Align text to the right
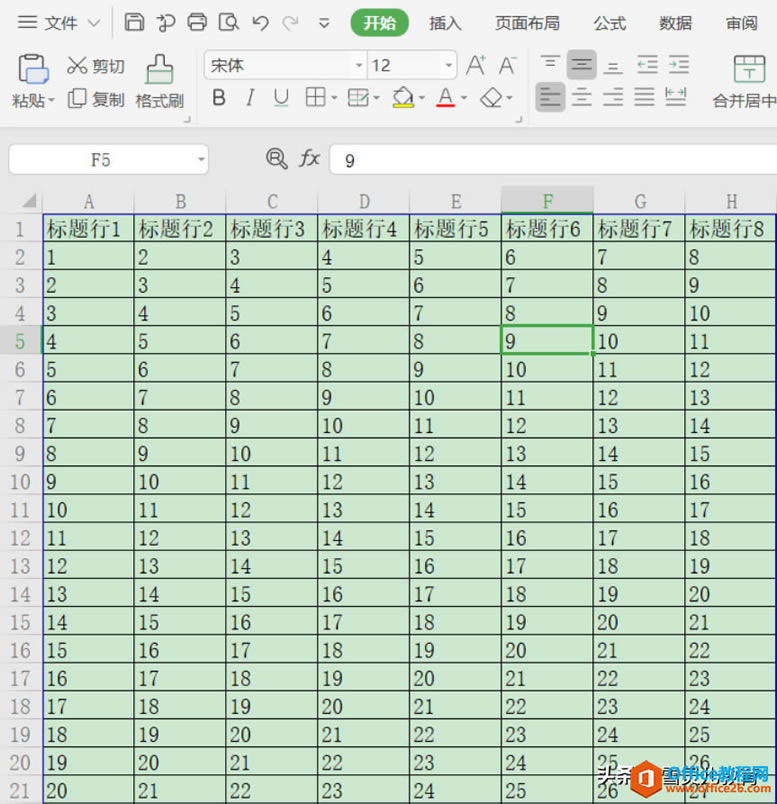 tap(613, 97)
